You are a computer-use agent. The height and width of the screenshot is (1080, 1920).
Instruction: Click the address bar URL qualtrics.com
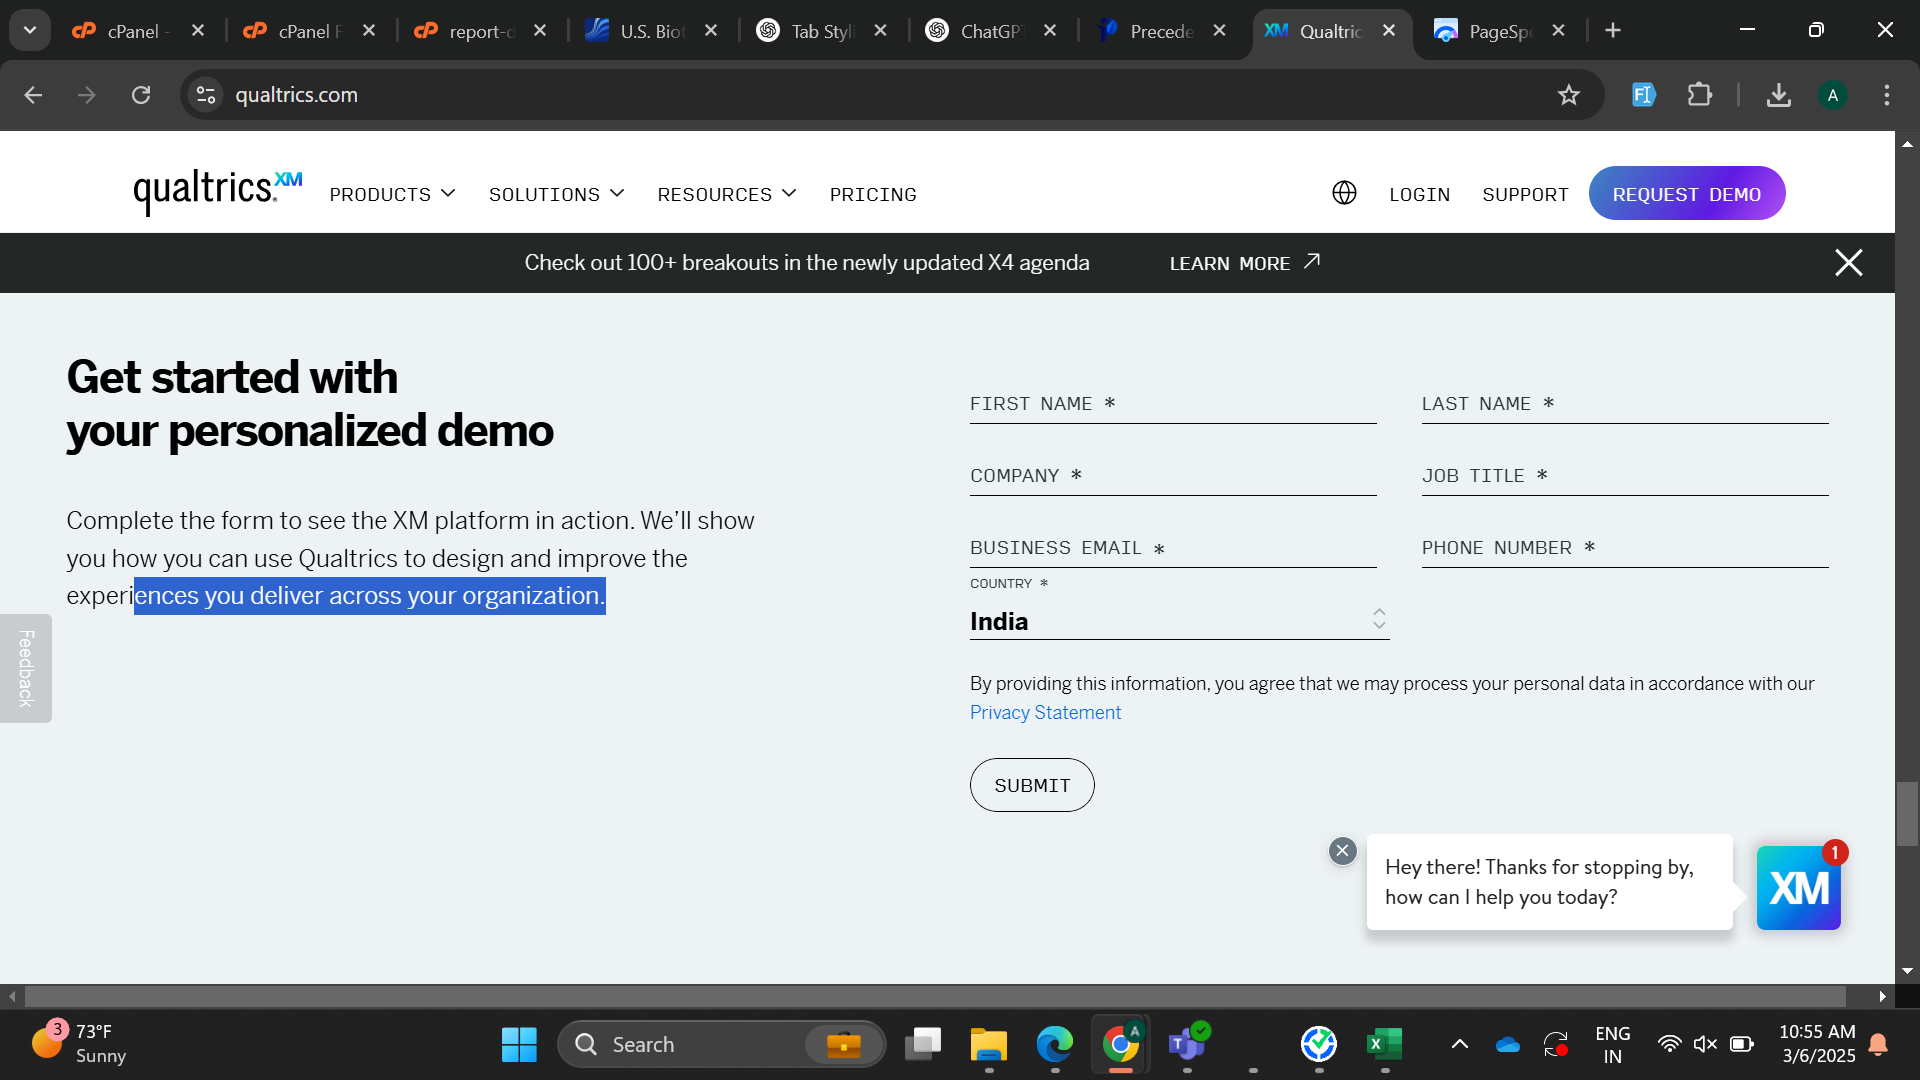pos(296,95)
